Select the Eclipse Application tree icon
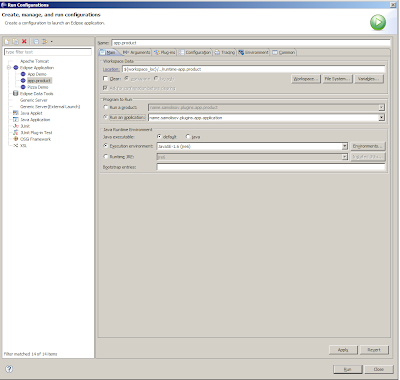400x380 pixels. point(15,68)
